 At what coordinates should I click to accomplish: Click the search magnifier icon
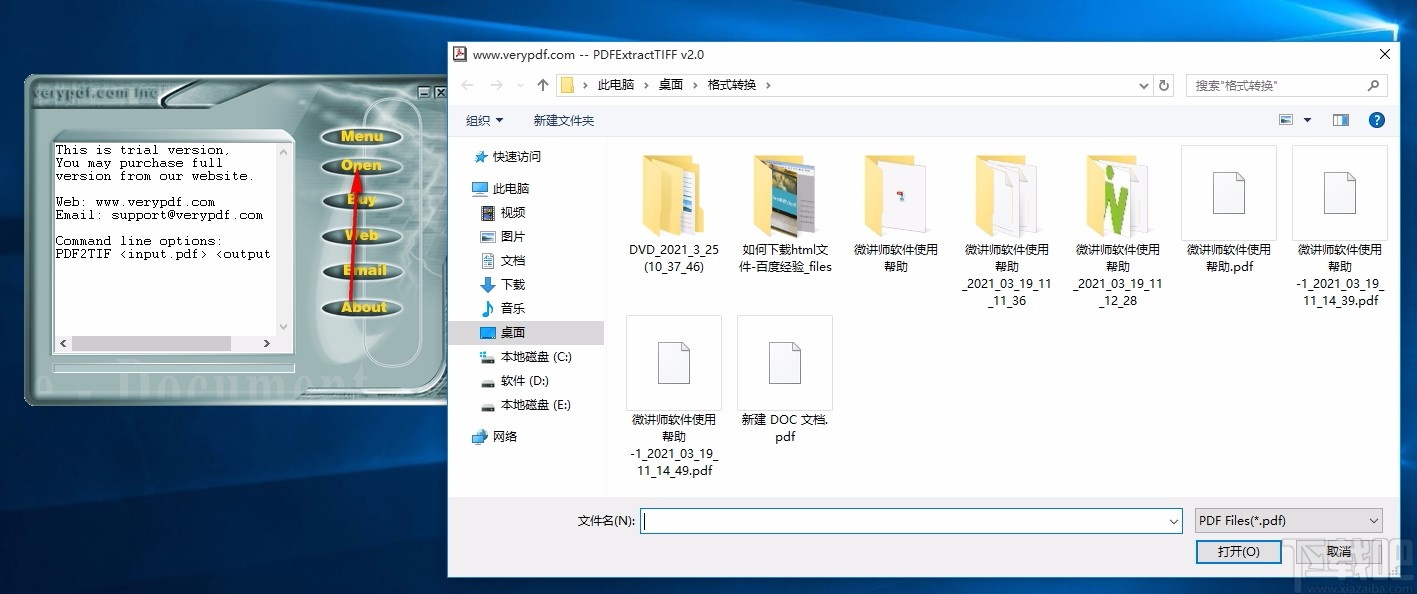click(x=1373, y=85)
